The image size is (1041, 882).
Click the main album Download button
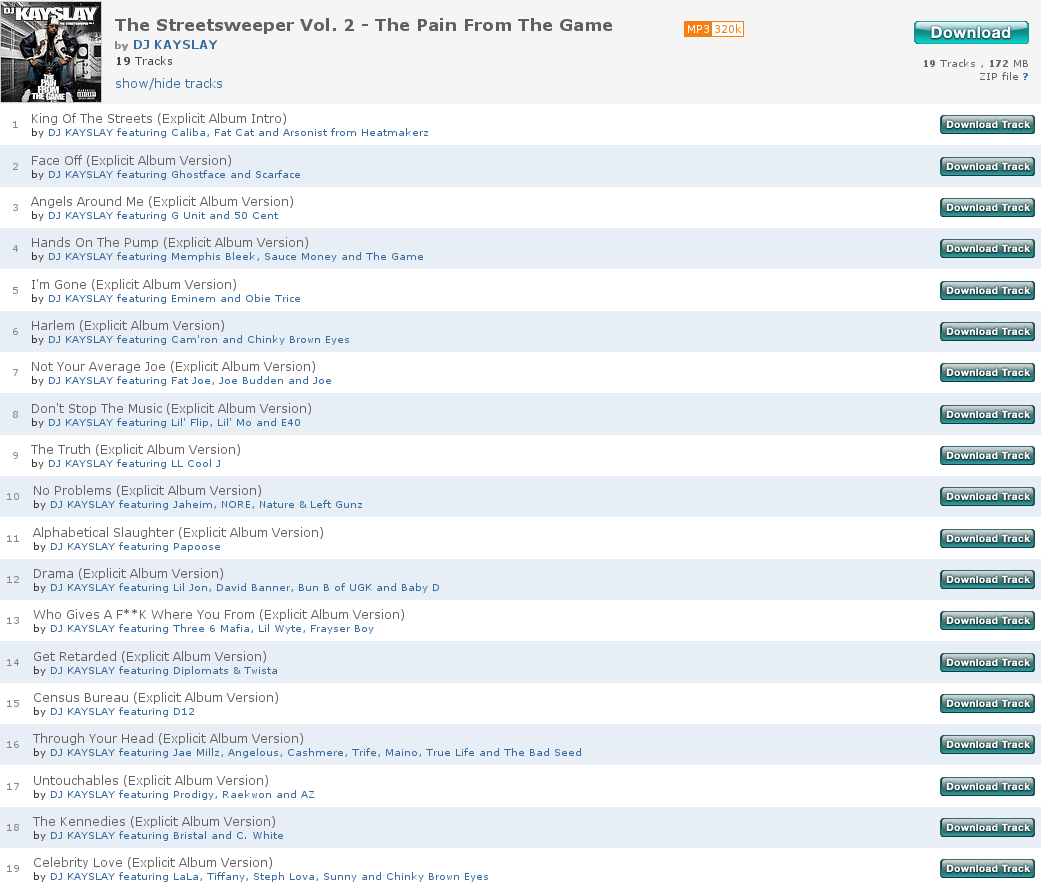tap(971, 33)
